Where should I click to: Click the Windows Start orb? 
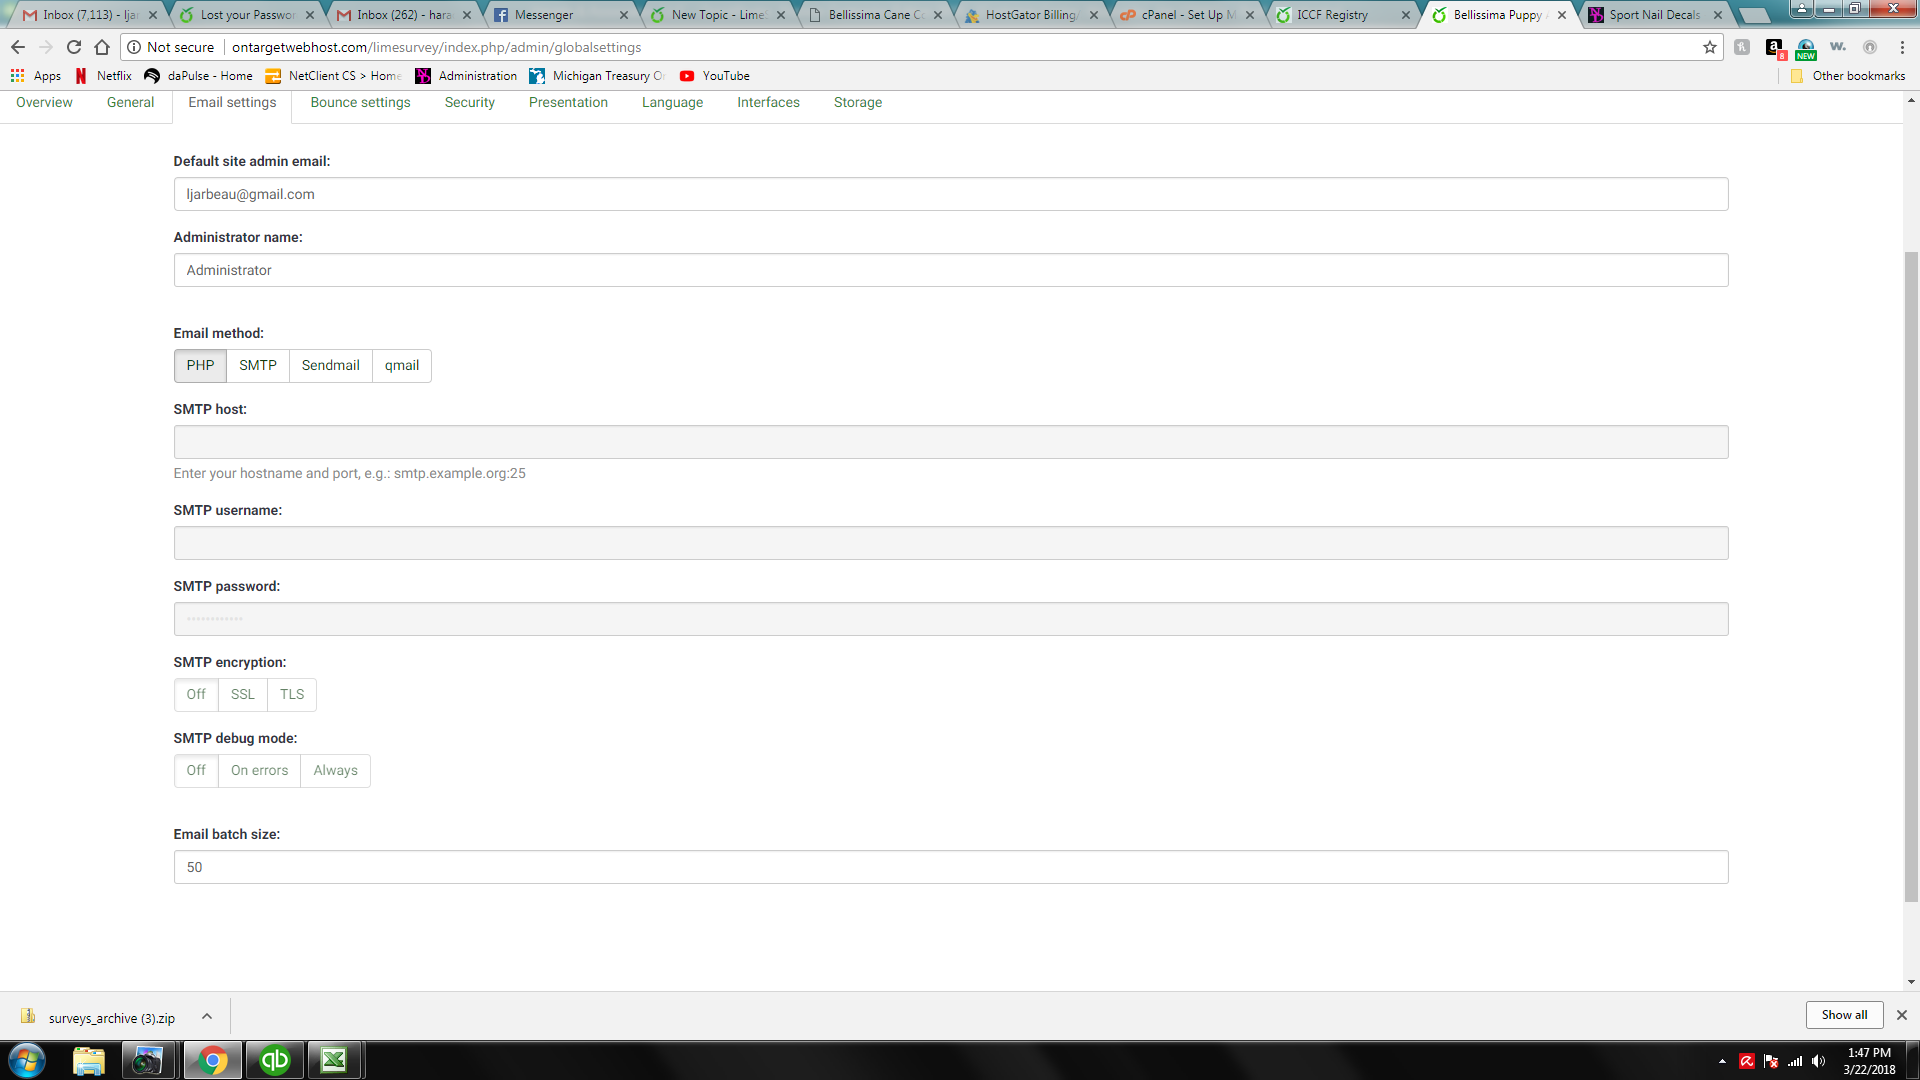[27, 1060]
